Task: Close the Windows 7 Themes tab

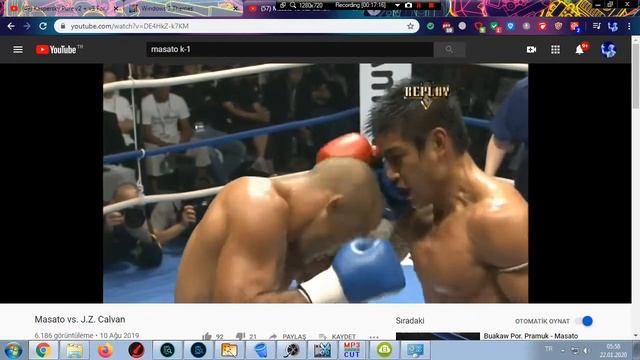Action: pyautogui.click(x=236, y=8)
